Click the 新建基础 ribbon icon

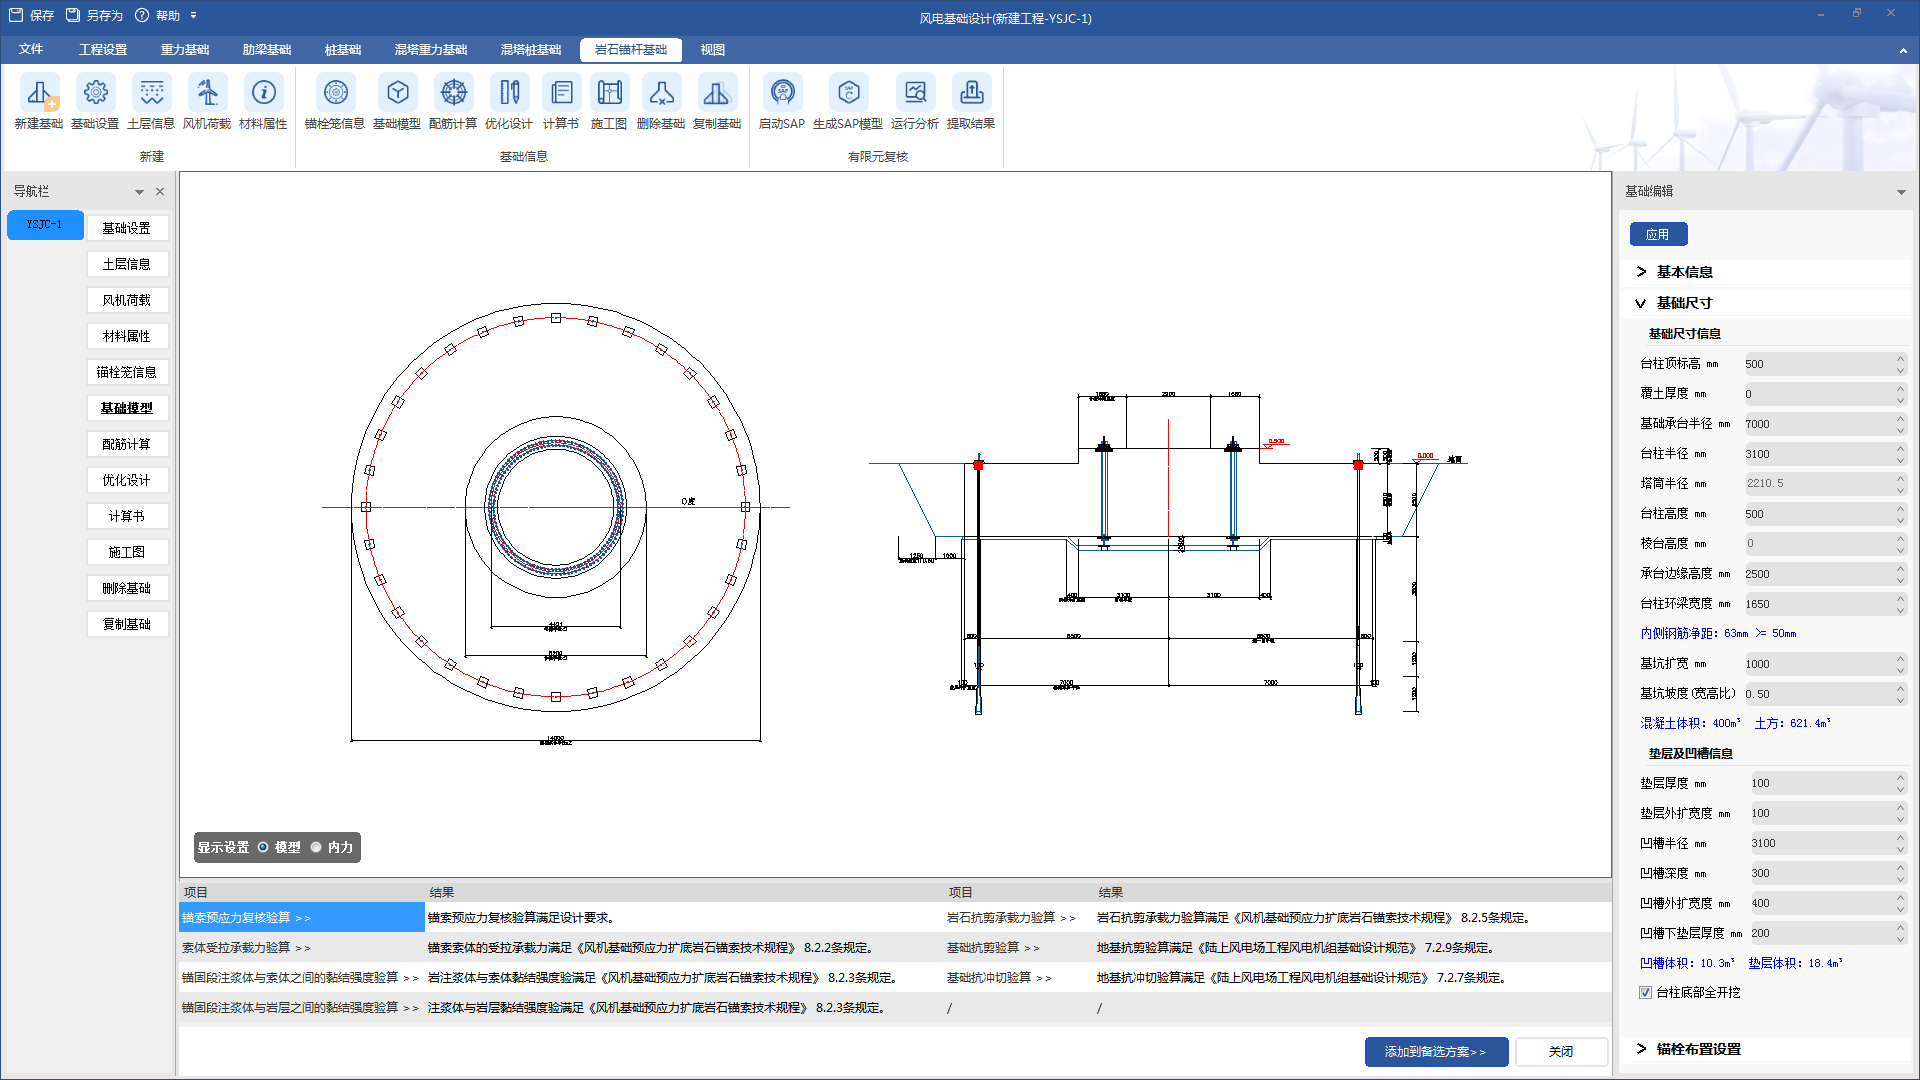[x=39, y=95]
